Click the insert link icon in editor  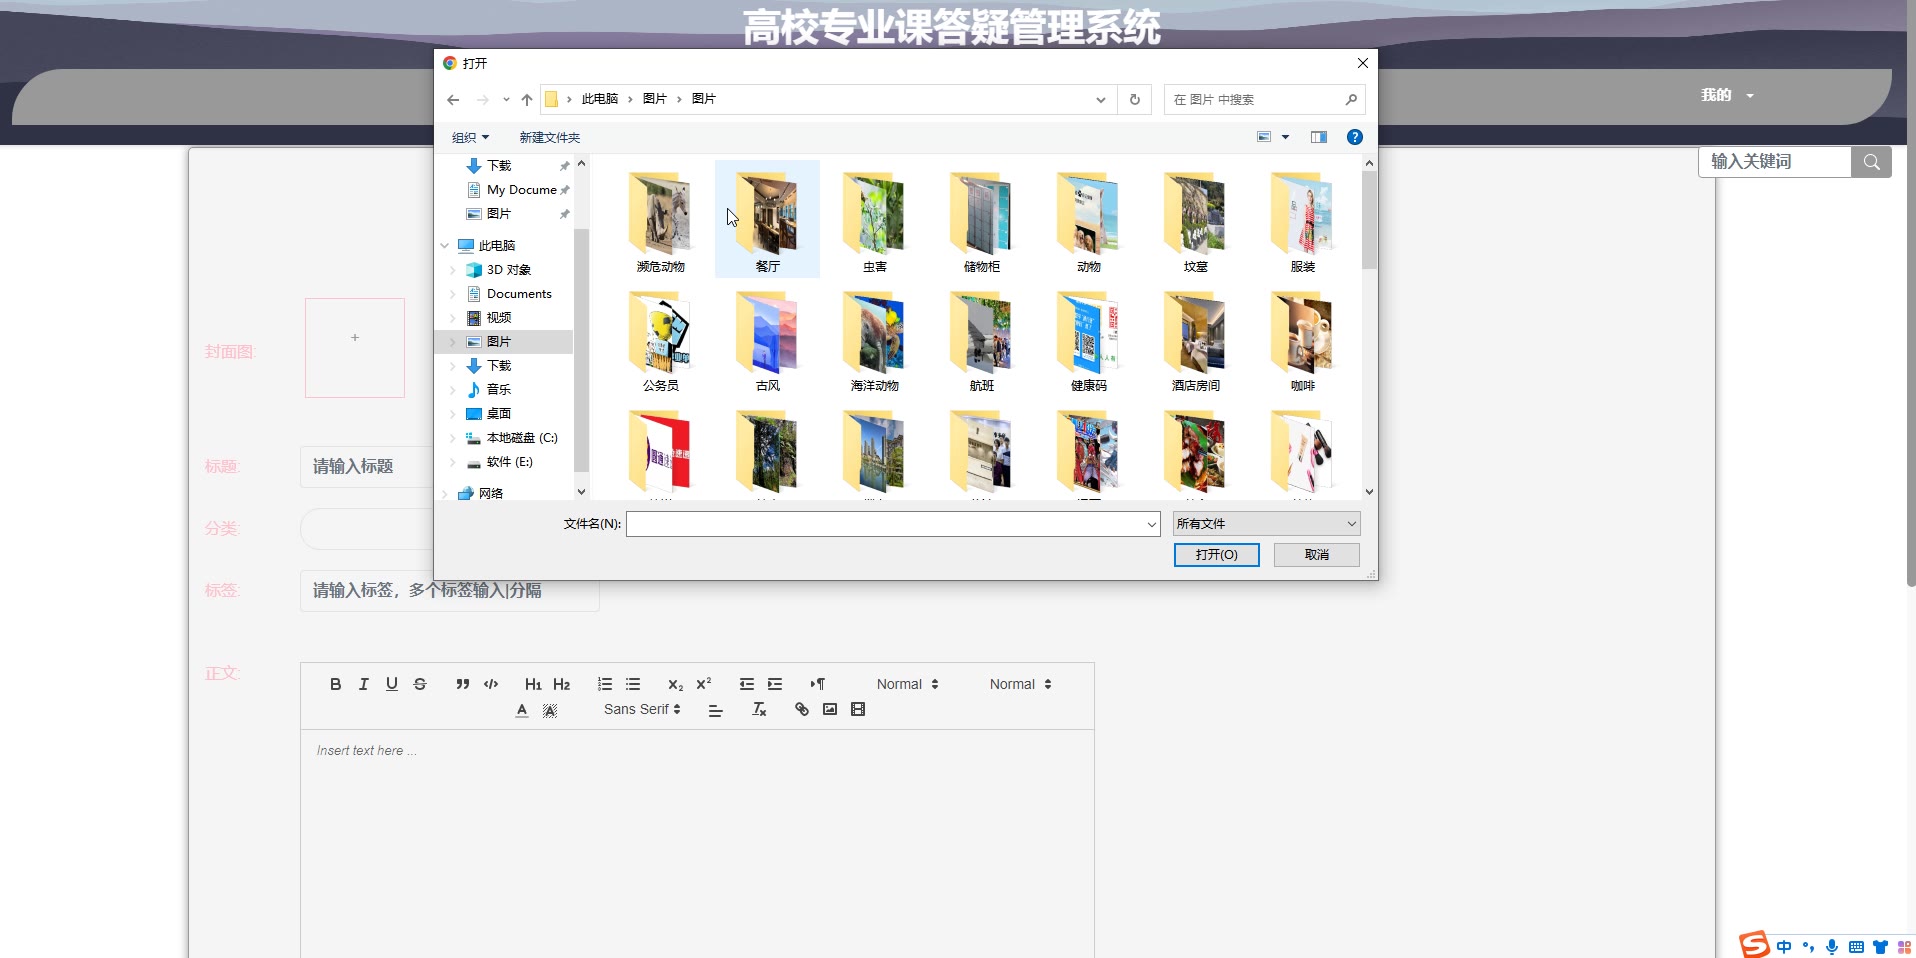pyautogui.click(x=801, y=709)
